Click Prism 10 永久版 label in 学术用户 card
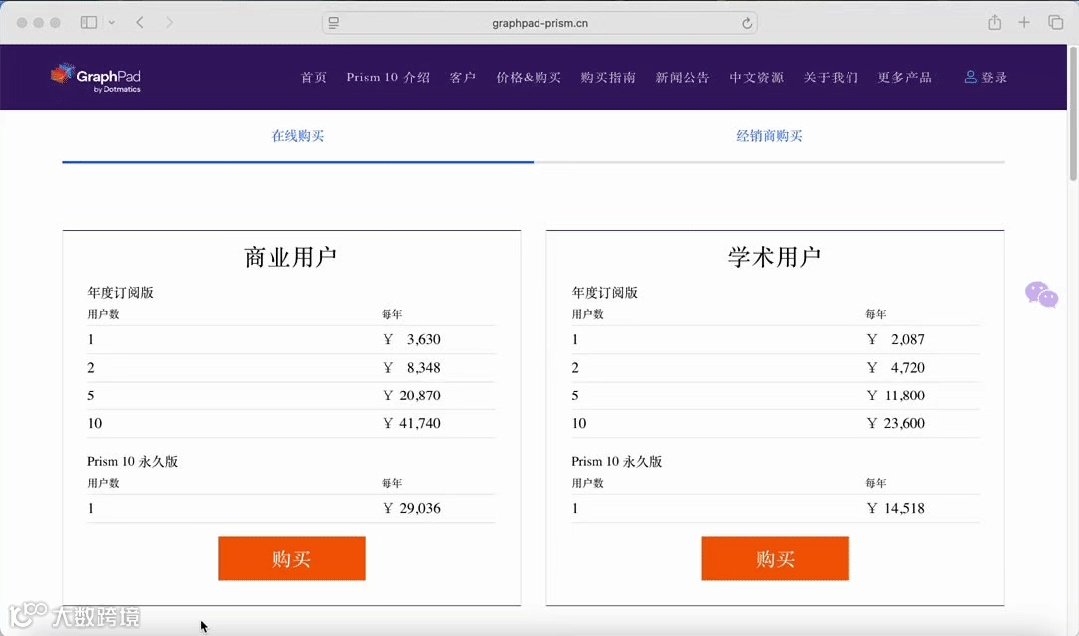This screenshot has height=636, width=1079. (x=616, y=461)
